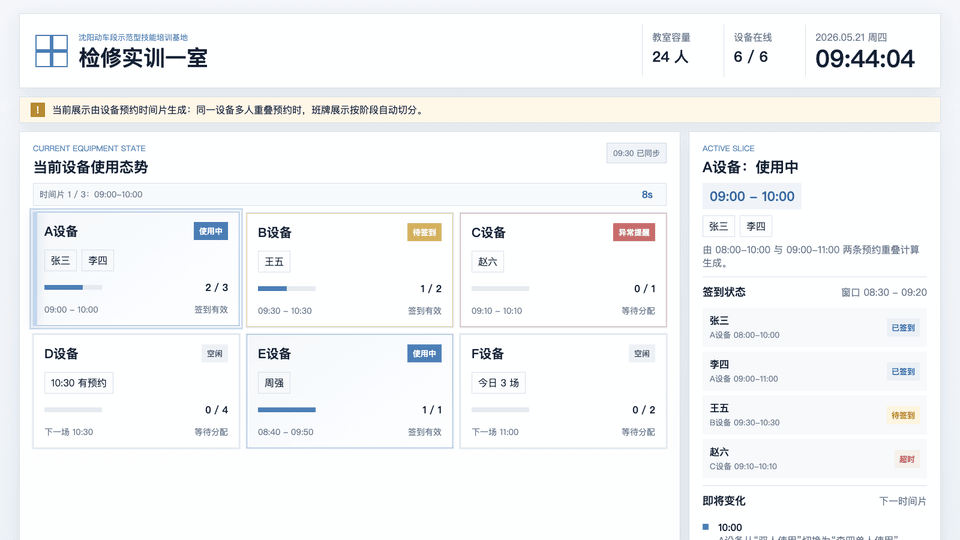The height and width of the screenshot is (540, 960).
Task: Open 李四 A设备 09:00–11:00 row
Action: 814,372
